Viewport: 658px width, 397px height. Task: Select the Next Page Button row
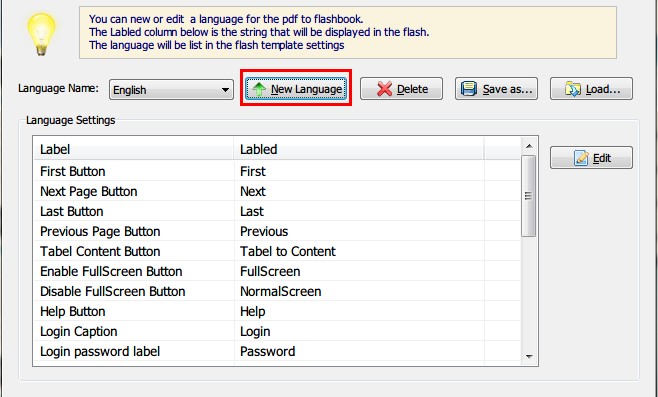277,191
